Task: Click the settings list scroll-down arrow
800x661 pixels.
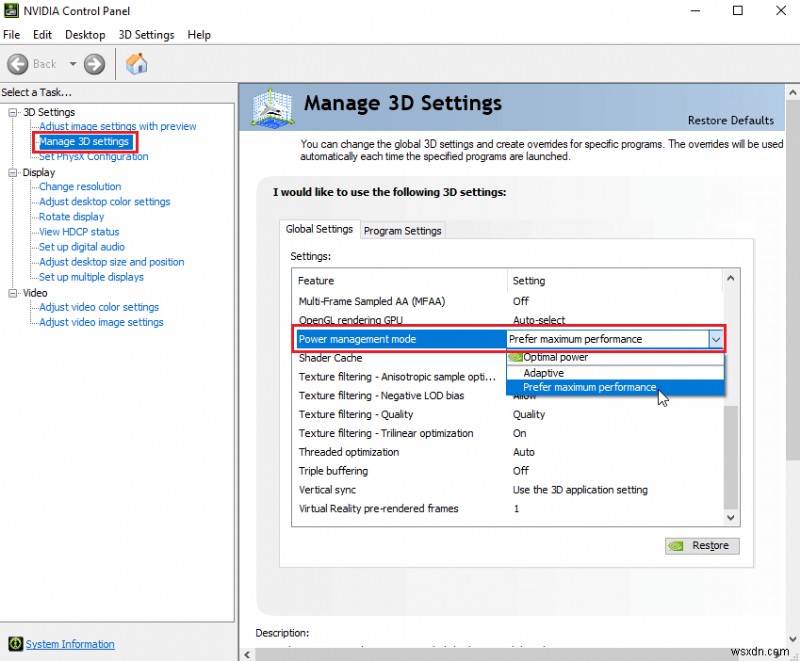Action: pos(731,518)
